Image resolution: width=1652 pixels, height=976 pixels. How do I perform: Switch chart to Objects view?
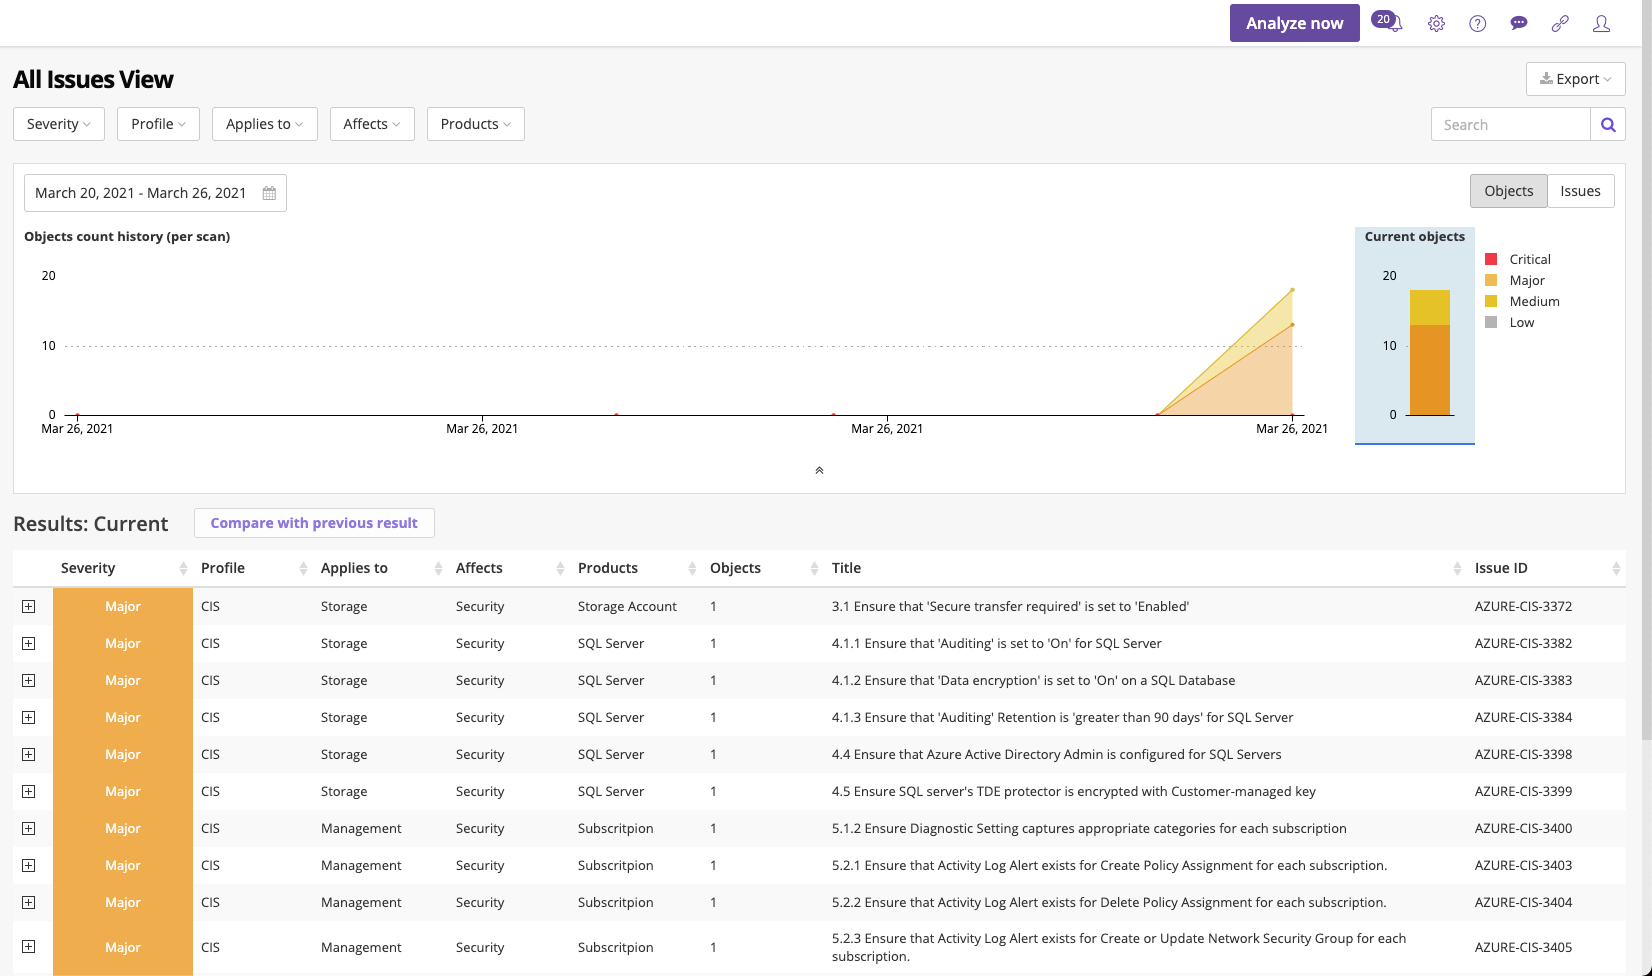pyautogui.click(x=1508, y=191)
